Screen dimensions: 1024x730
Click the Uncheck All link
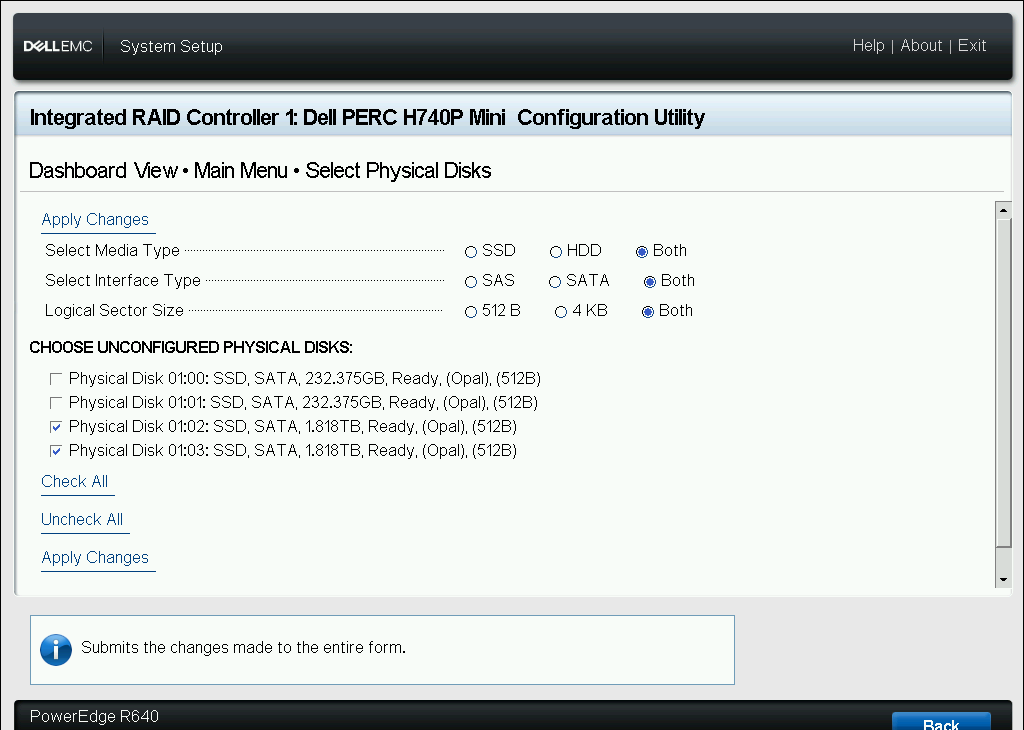click(x=83, y=519)
